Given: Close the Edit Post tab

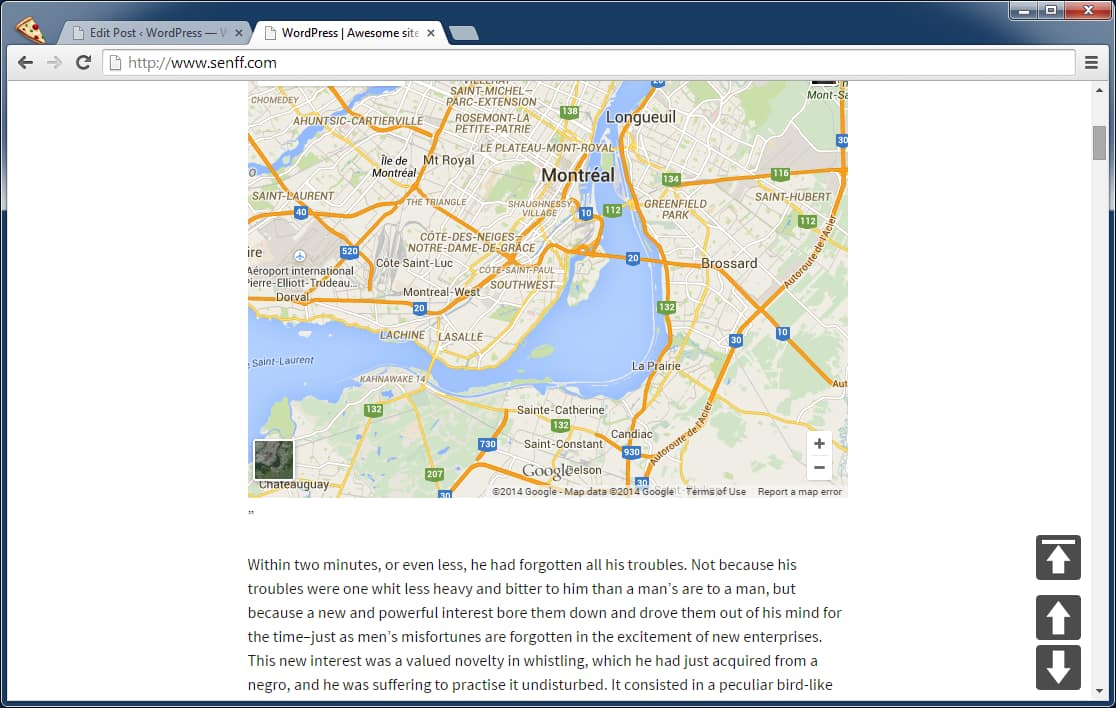Looking at the screenshot, I should (x=239, y=33).
